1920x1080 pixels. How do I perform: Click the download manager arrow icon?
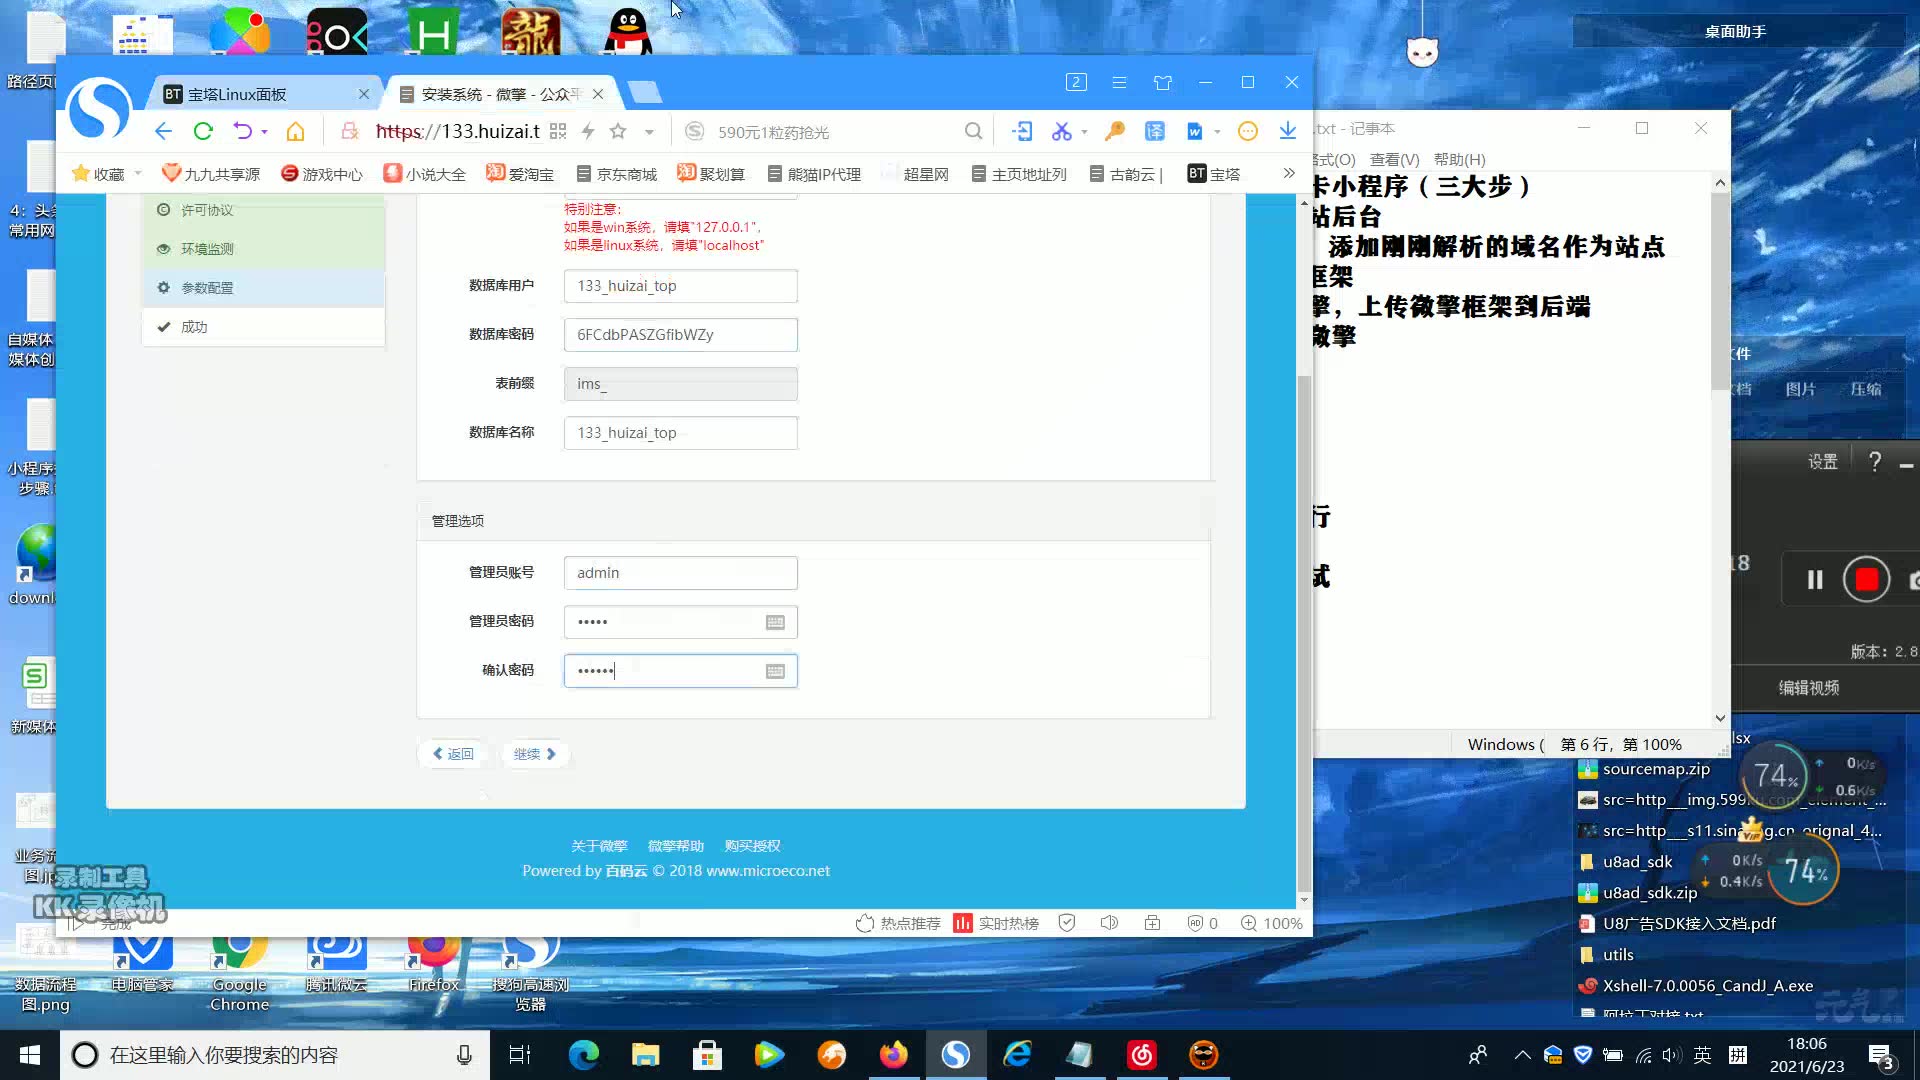1288,131
